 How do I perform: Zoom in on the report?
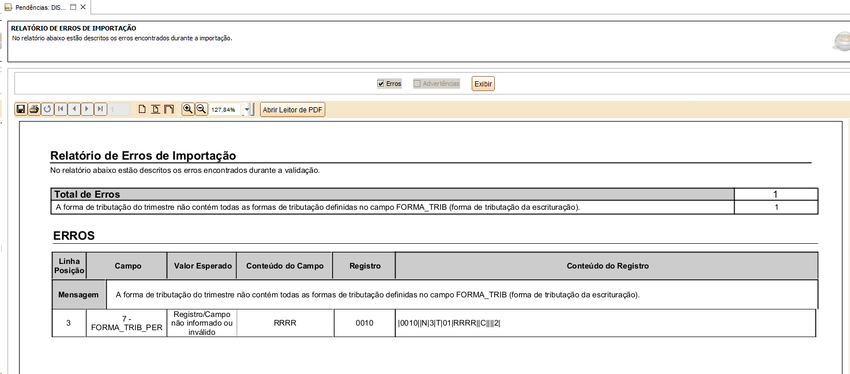(188, 109)
